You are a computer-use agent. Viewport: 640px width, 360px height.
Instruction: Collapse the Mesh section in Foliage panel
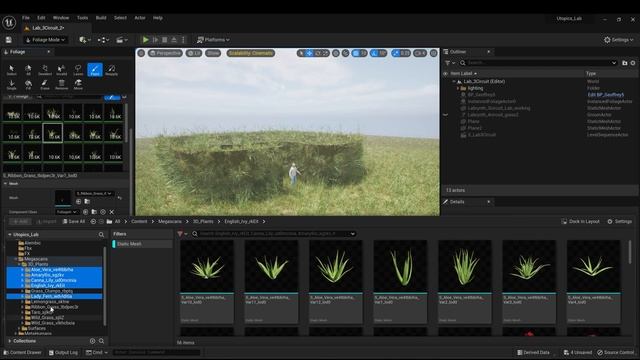coord(5,184)
